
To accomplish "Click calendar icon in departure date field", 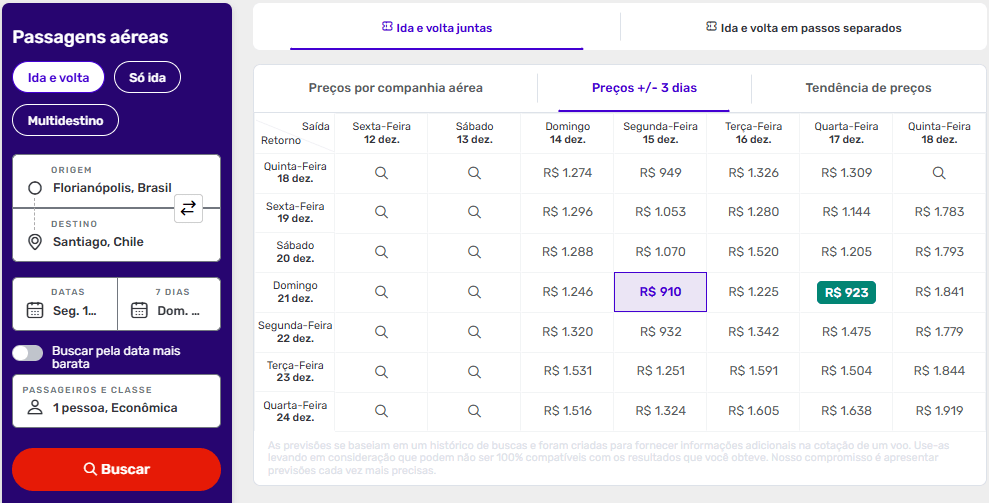I will (x=35, y=310).
